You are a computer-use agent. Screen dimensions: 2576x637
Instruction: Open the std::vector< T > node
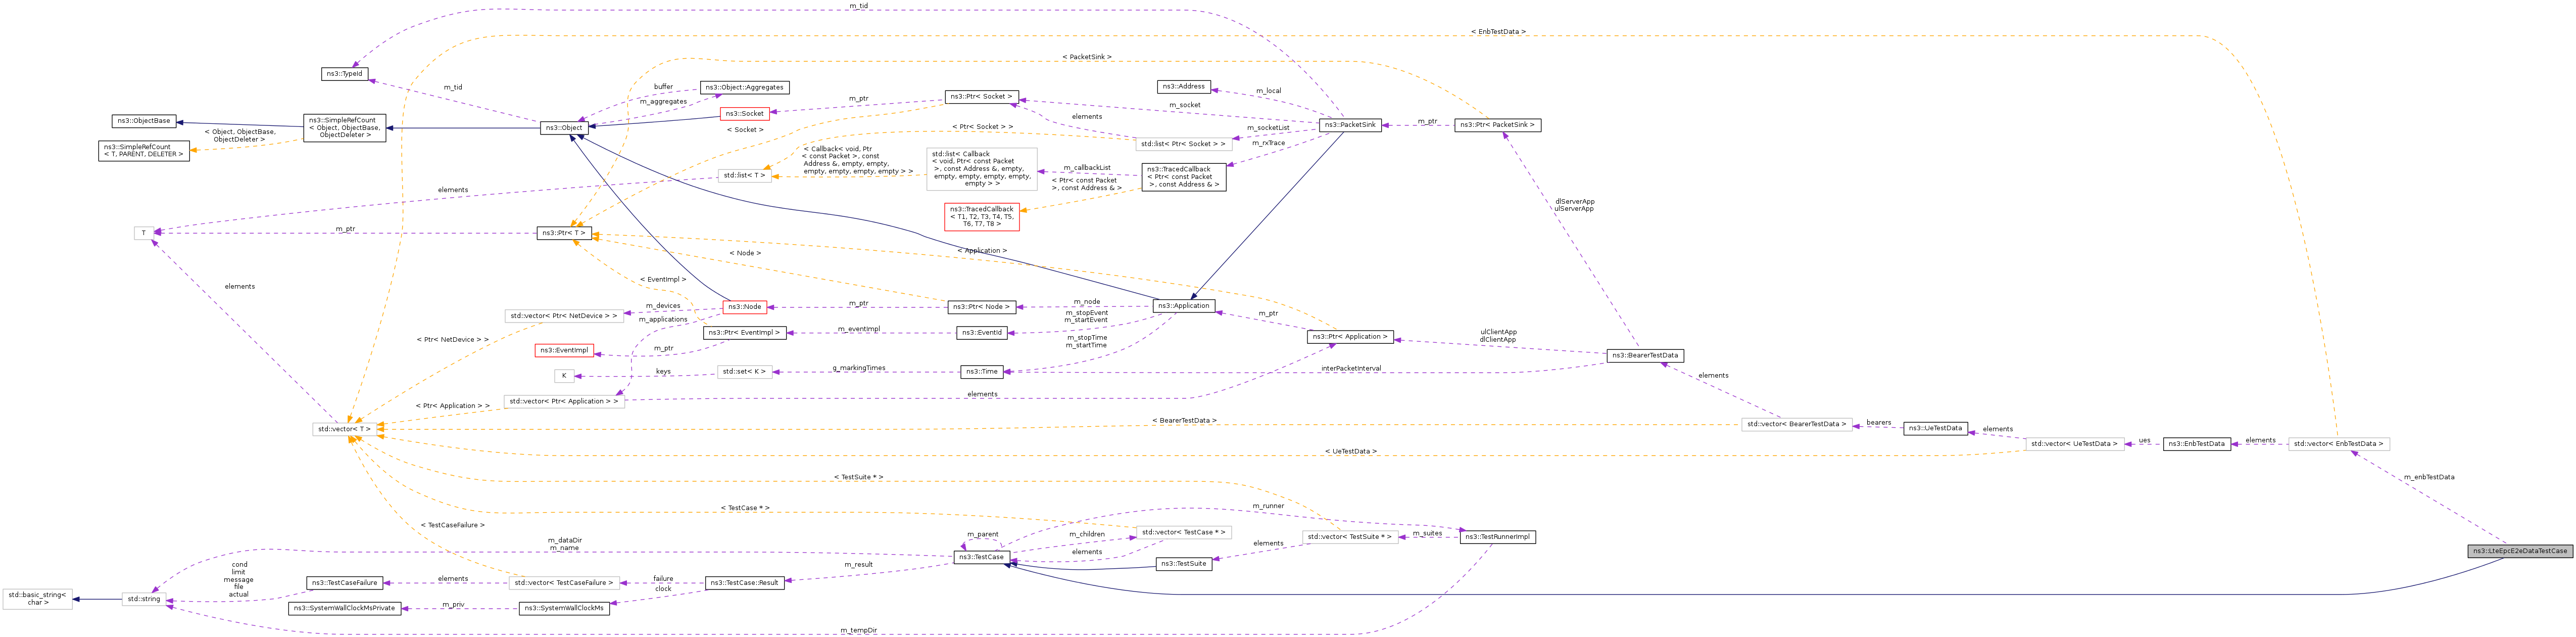point(345,429)
